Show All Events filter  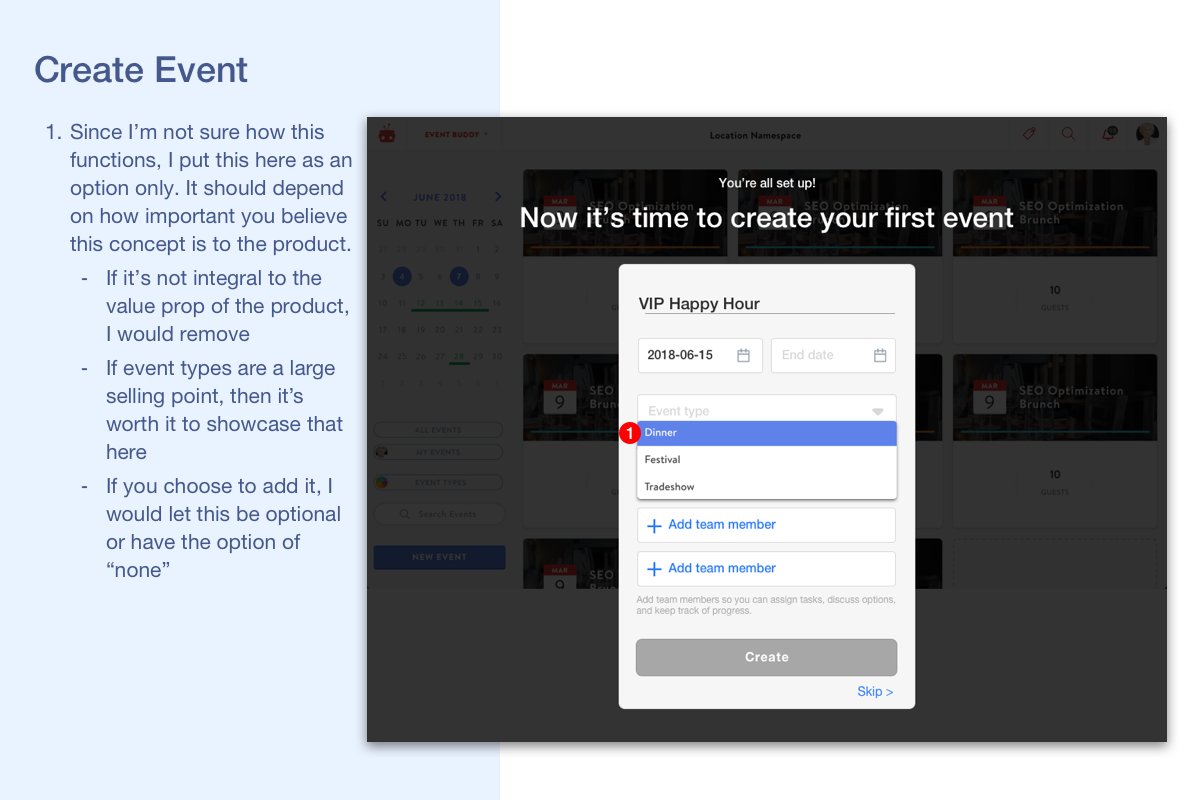tap(438, 430)
